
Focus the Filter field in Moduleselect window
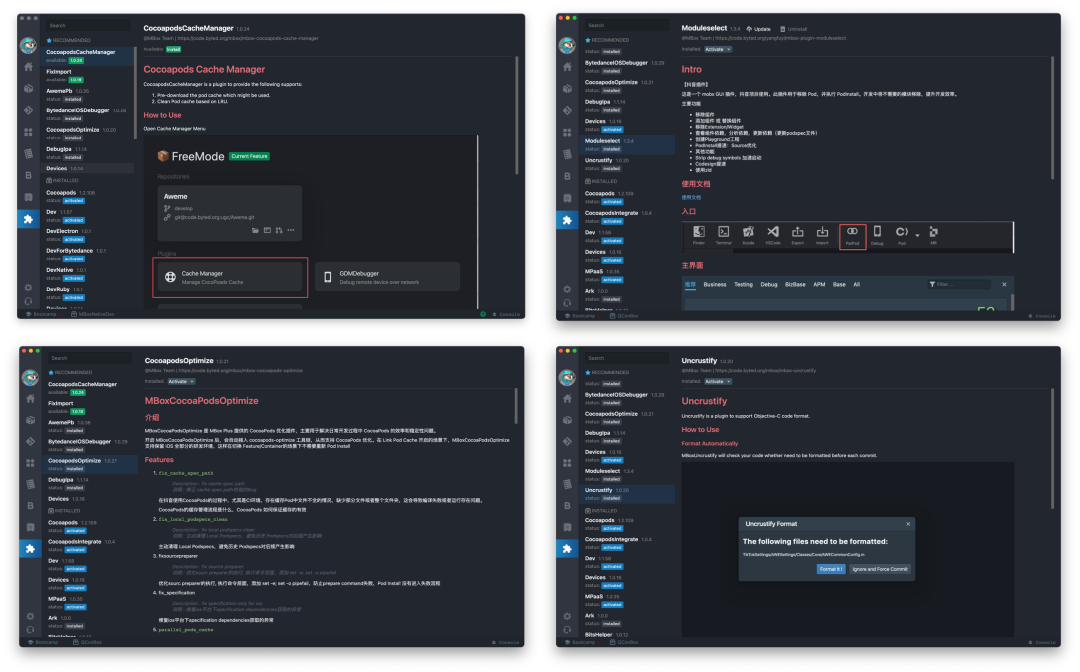pyautogui.click(x=960, y=284)
